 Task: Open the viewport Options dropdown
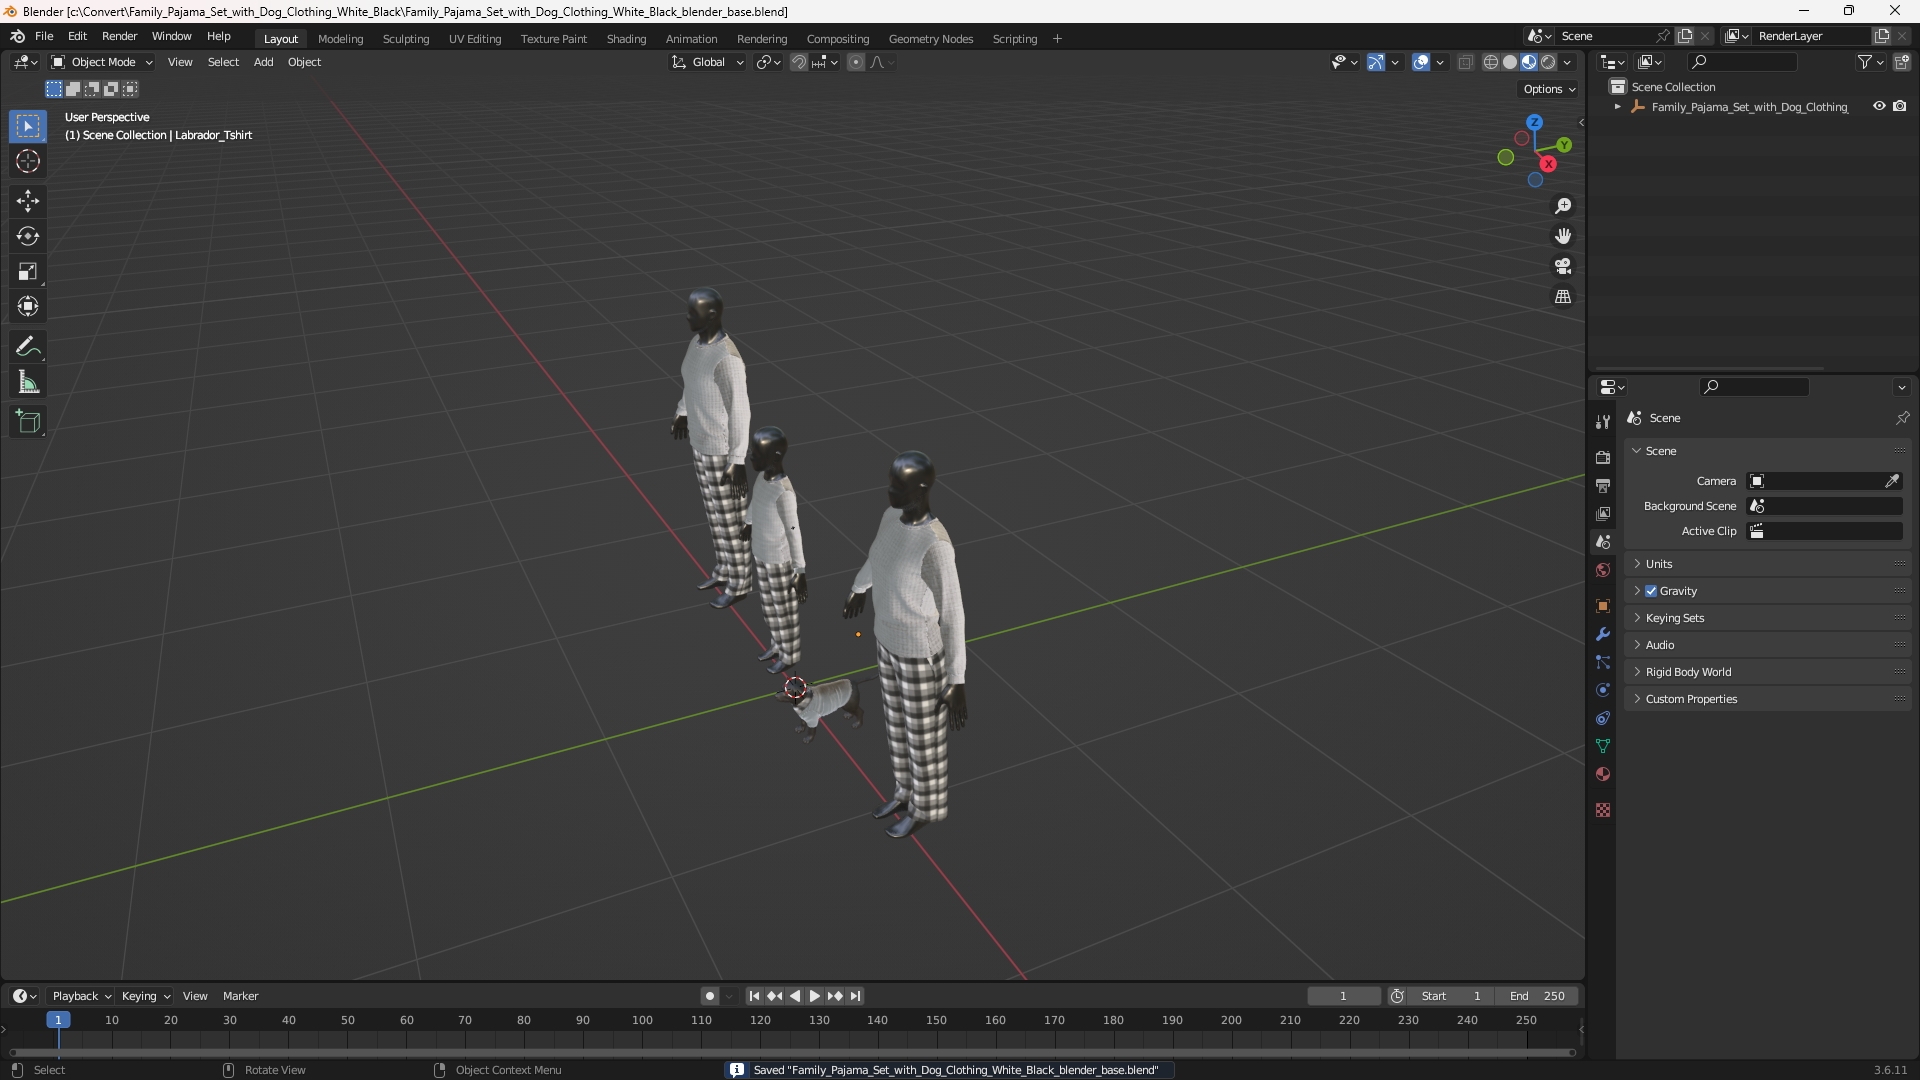pos(1549,89)
